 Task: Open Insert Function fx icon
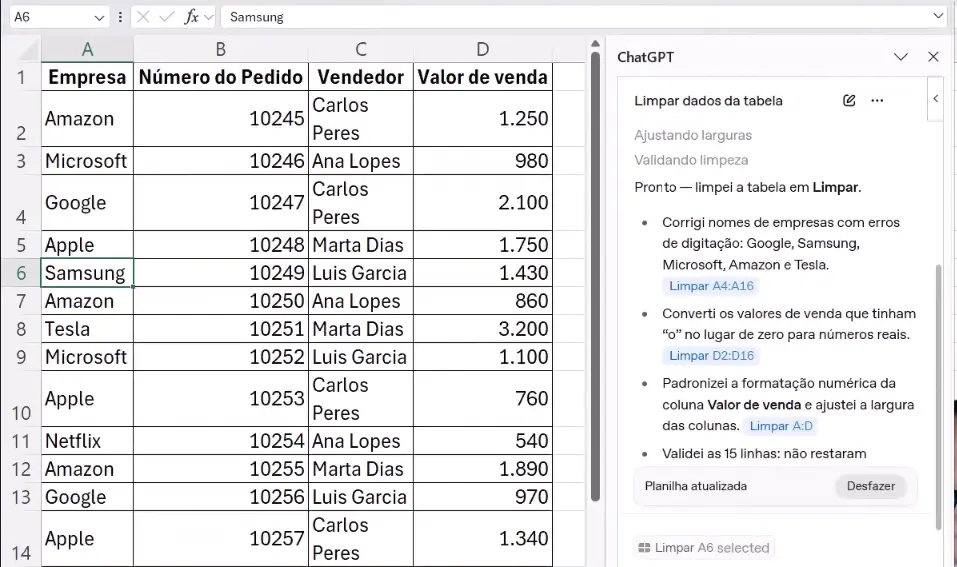192,17
